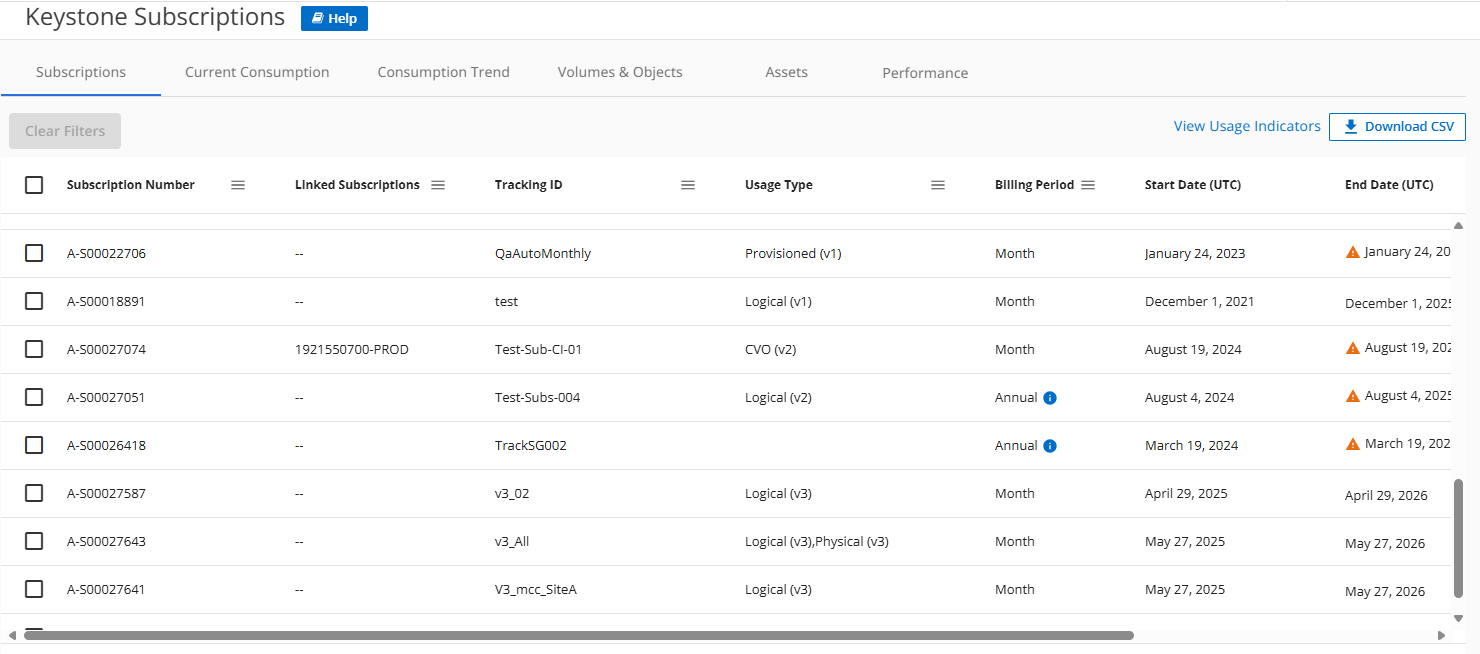Select the checkbox for subscription A-S00022706

[34, 253]
